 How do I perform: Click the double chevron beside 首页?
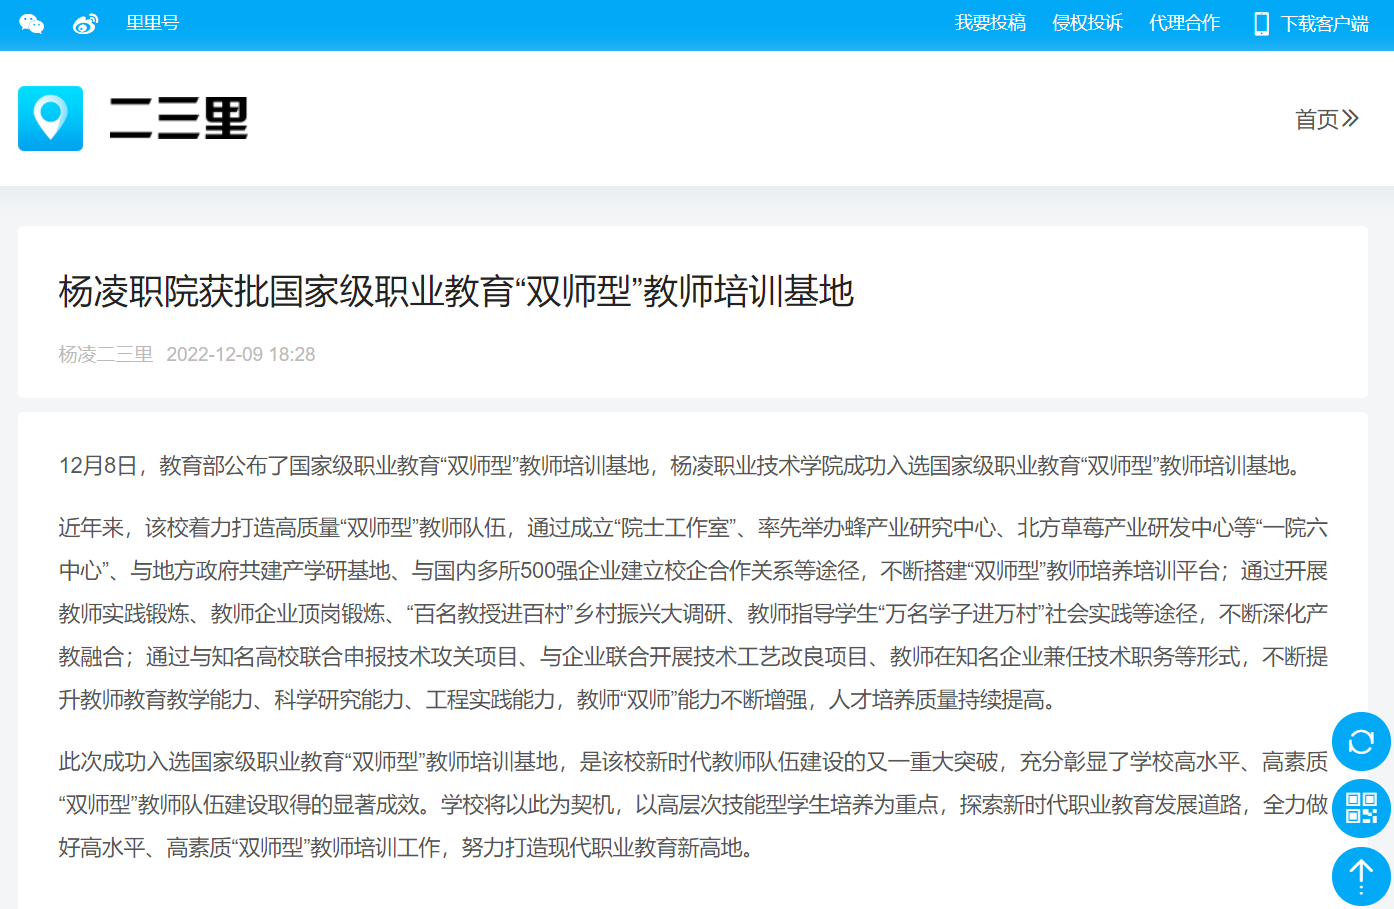coord(1351,119)
